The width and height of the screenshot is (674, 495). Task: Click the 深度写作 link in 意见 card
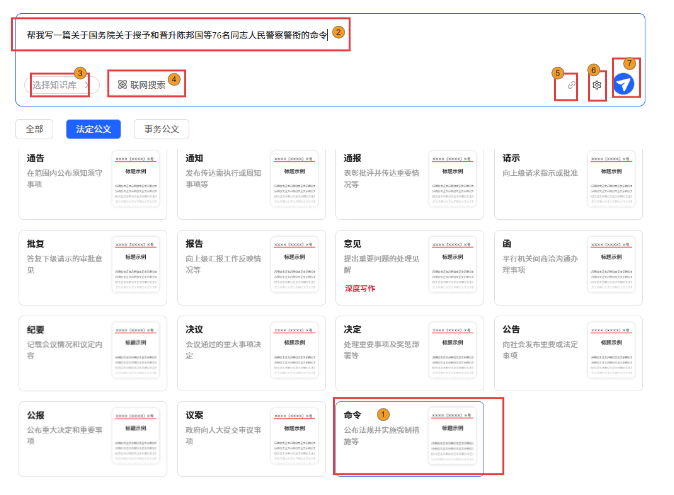tap(361, 288)
